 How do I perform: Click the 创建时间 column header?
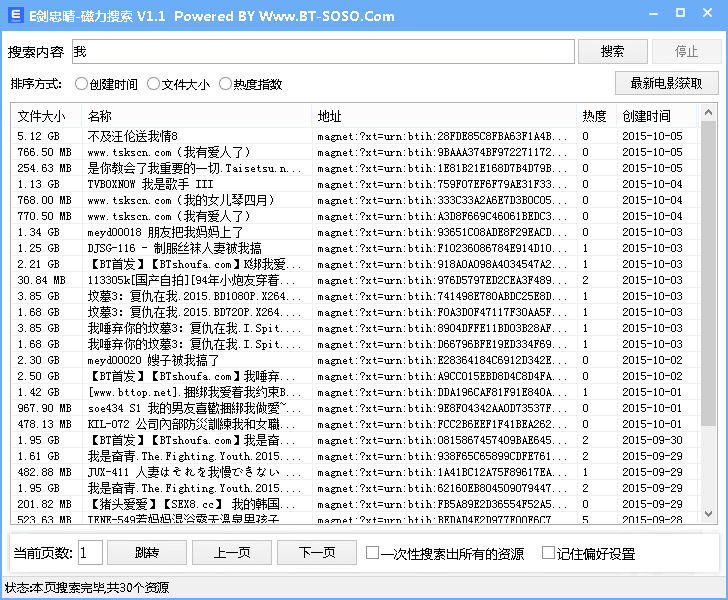coord(656,116)
